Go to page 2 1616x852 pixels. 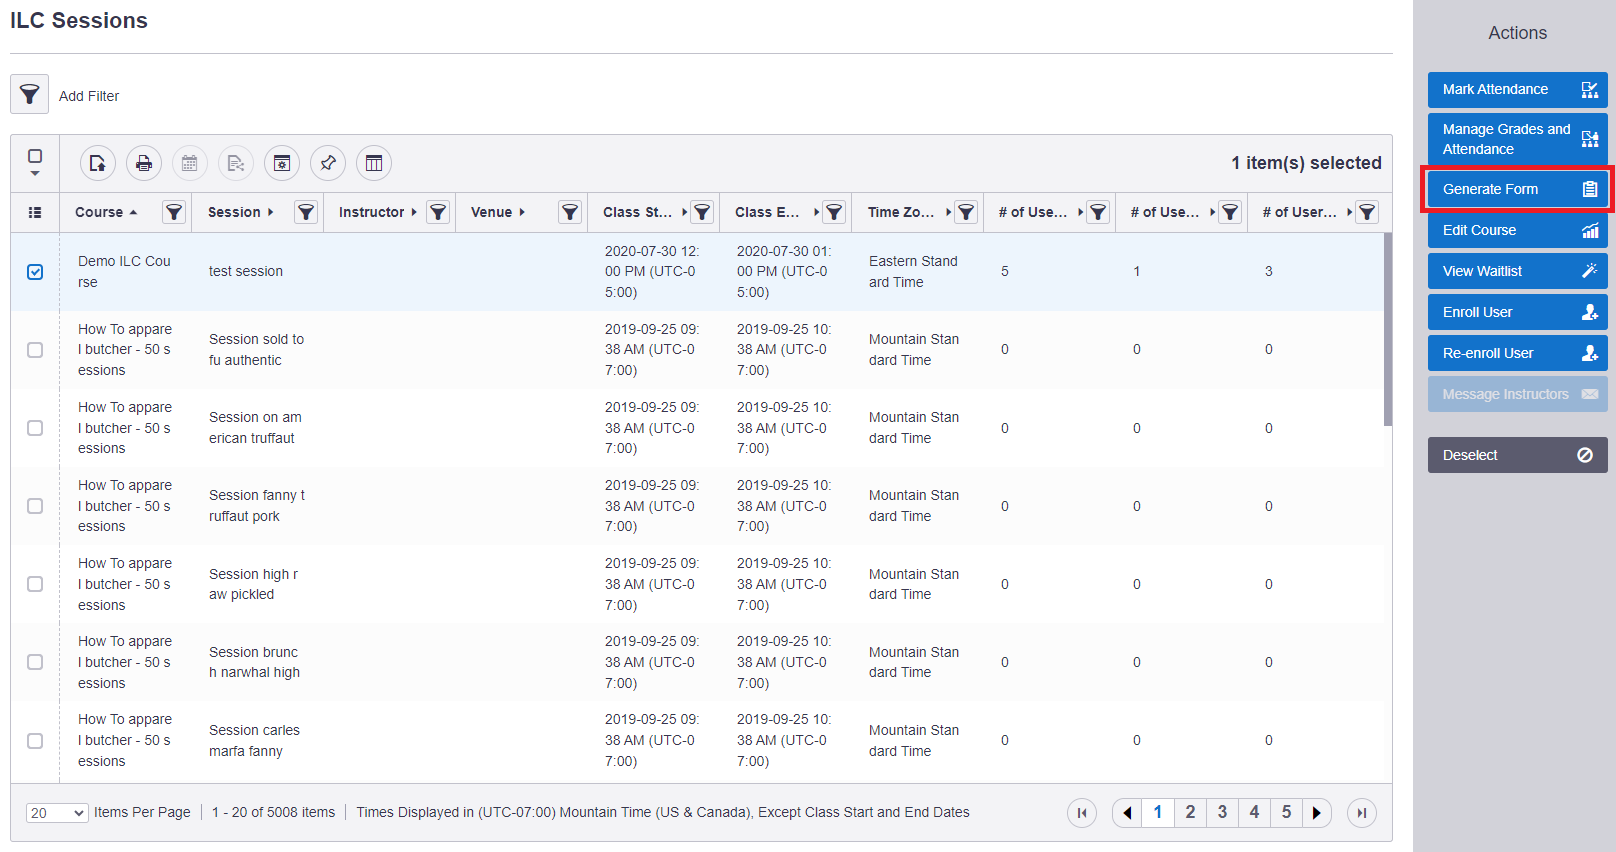(1190, 813)
